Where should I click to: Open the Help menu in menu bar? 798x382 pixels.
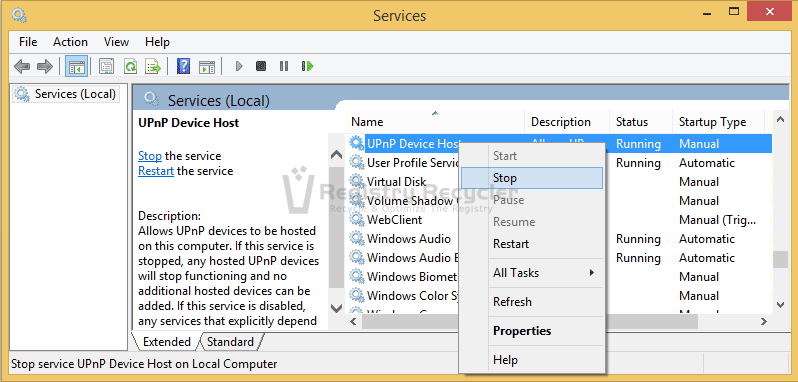pos(157,42)
